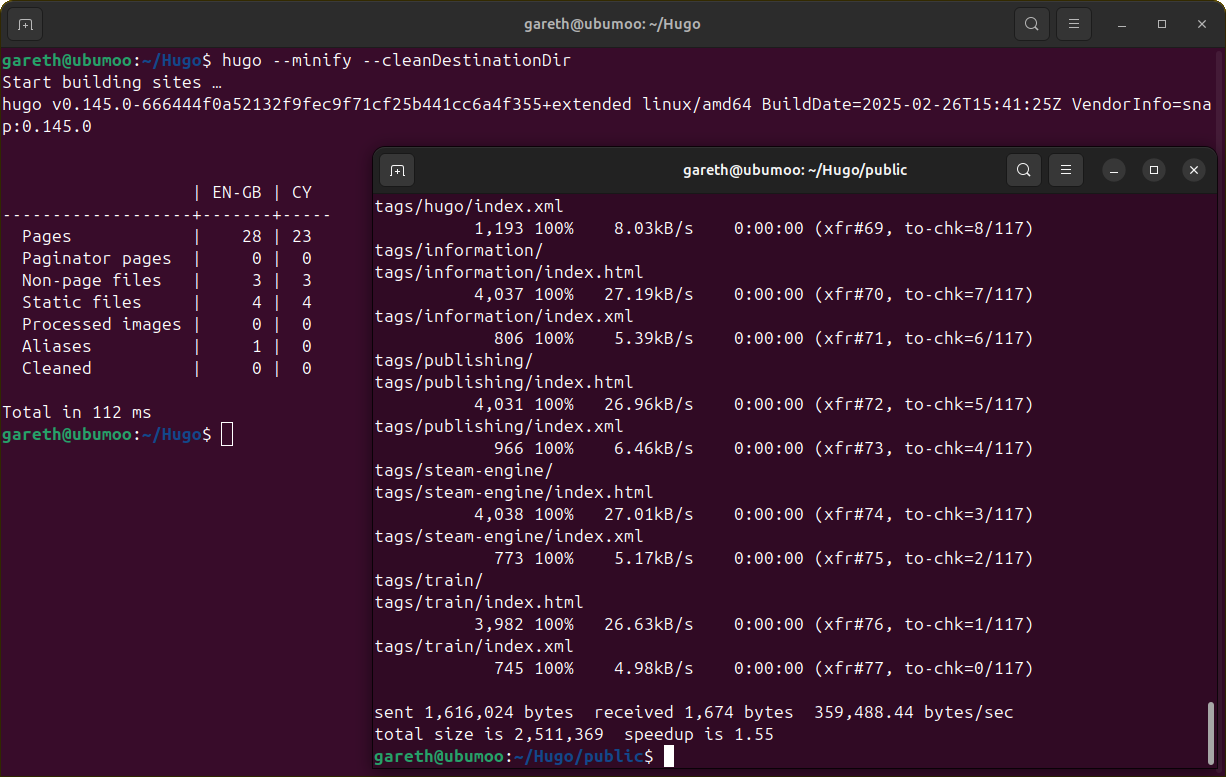Search in the ~/Hugo/public terminal window

1023,170
